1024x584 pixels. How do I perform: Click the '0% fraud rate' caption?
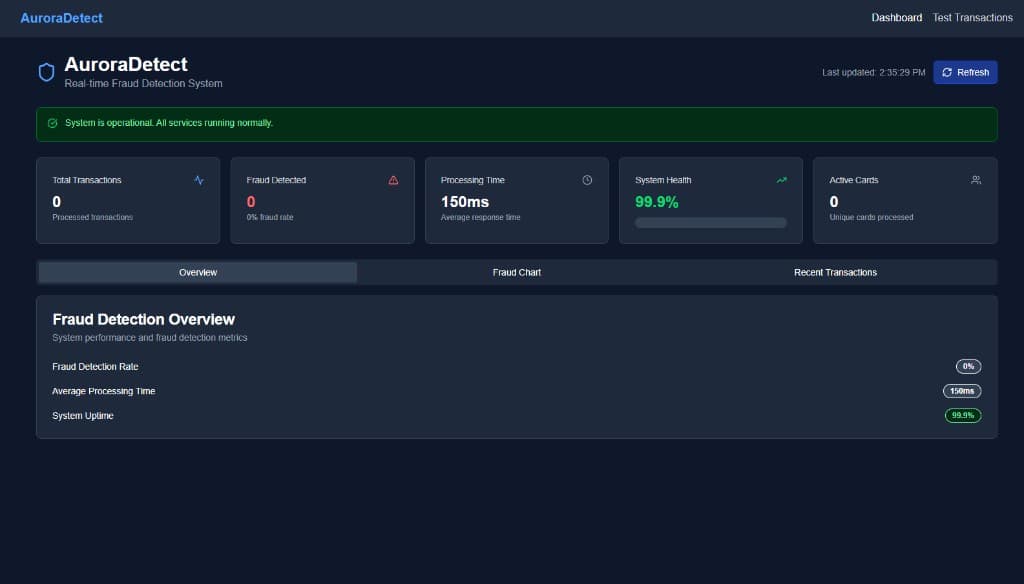point(270,217)
